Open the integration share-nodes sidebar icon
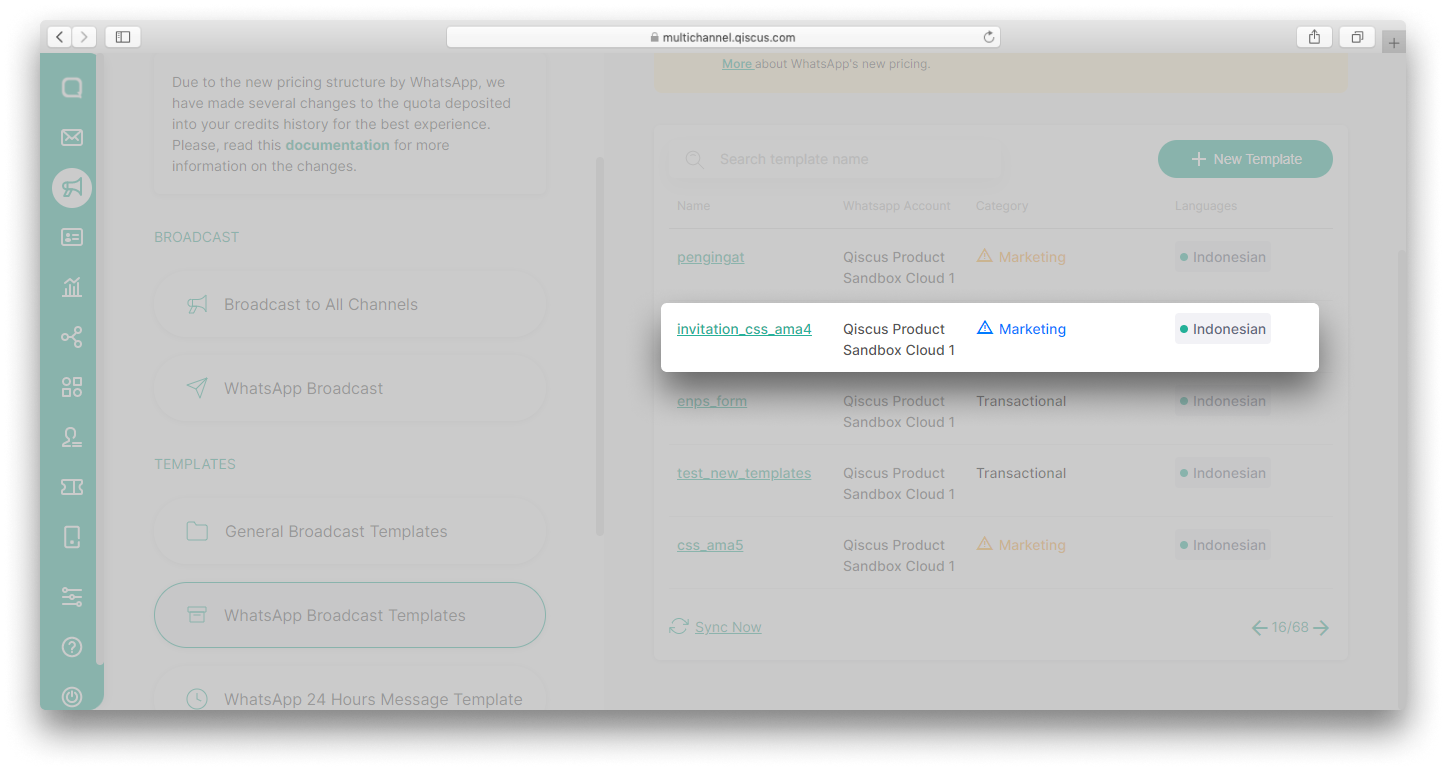 [x=72, y=337]
